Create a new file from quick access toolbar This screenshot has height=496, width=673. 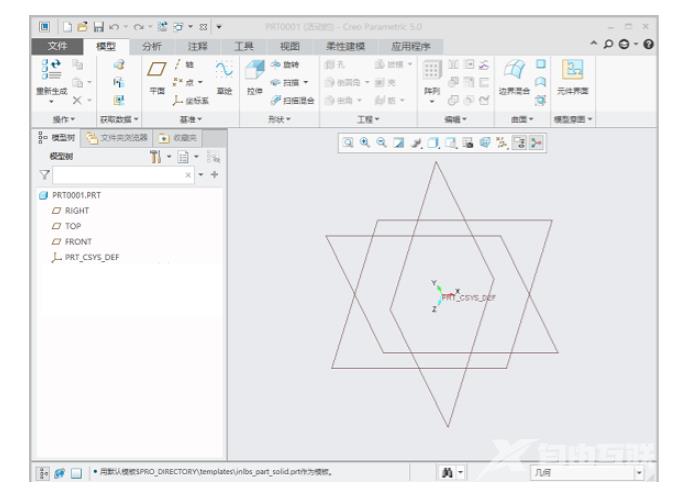click(x=67, y=27)
